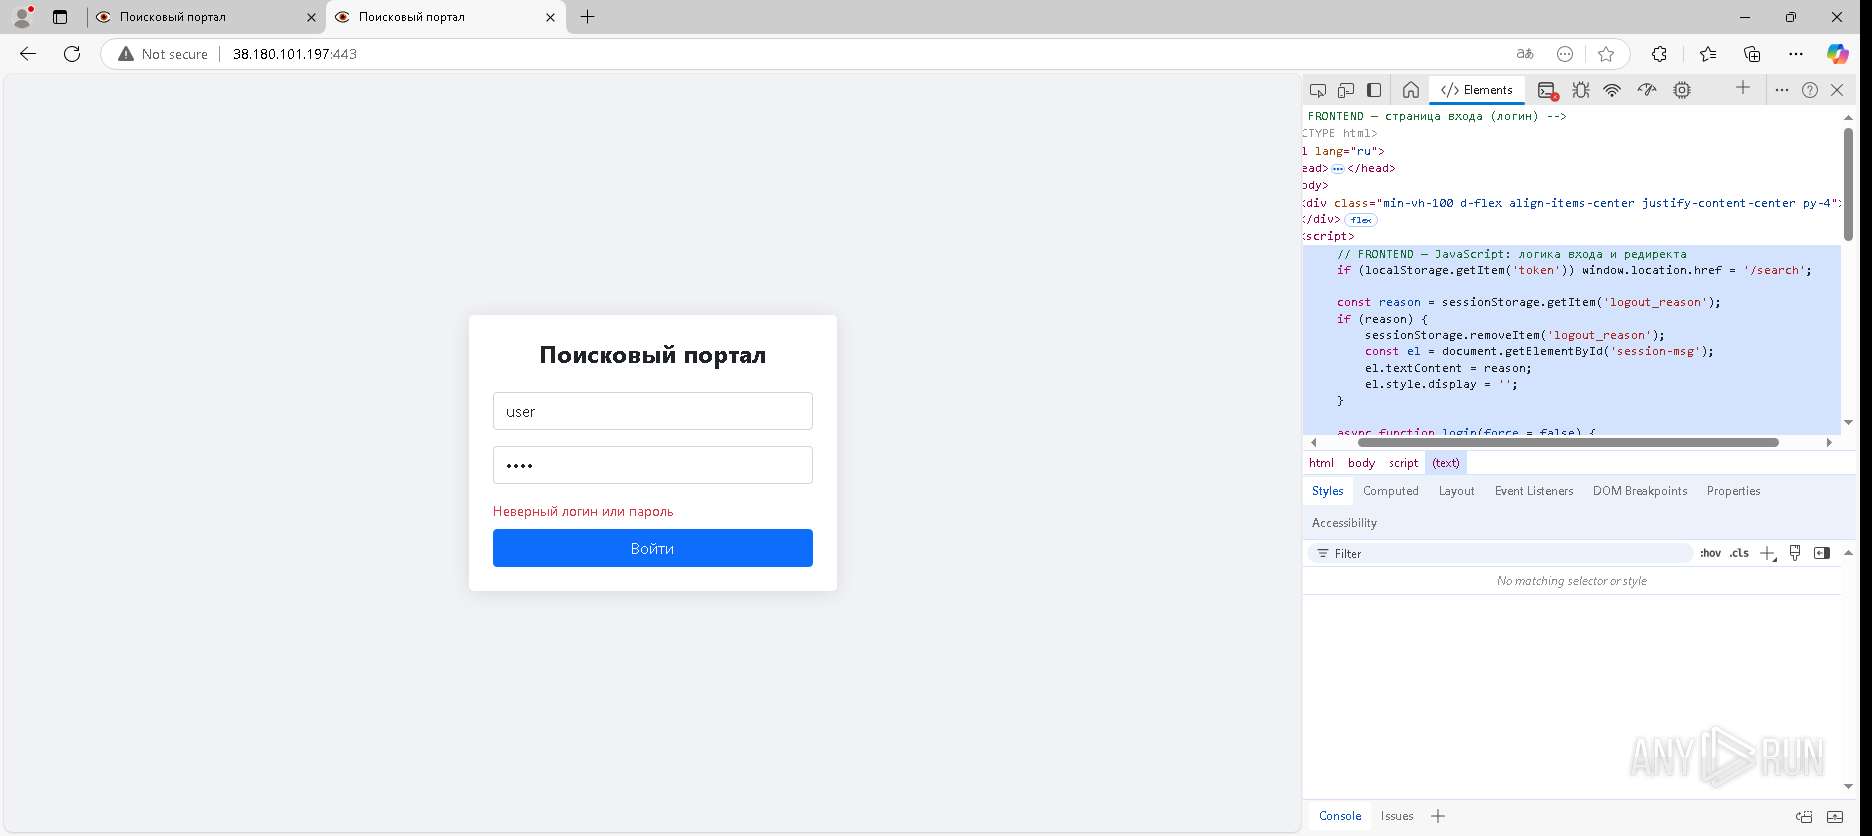Add a tool to the drawer
Viewport: 1872px width, 836px height.
click(1438, 816)
